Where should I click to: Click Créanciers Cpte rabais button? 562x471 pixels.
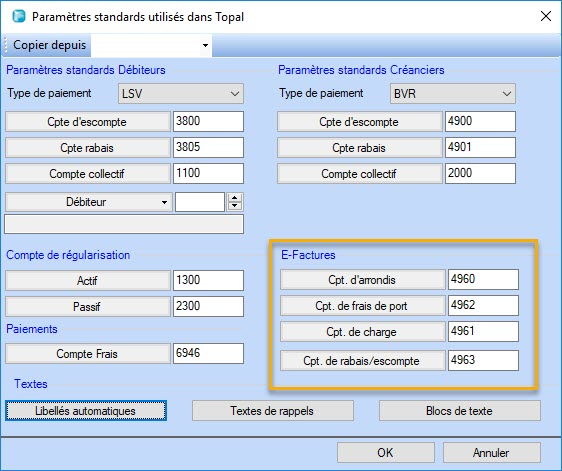tap(359, 148)
